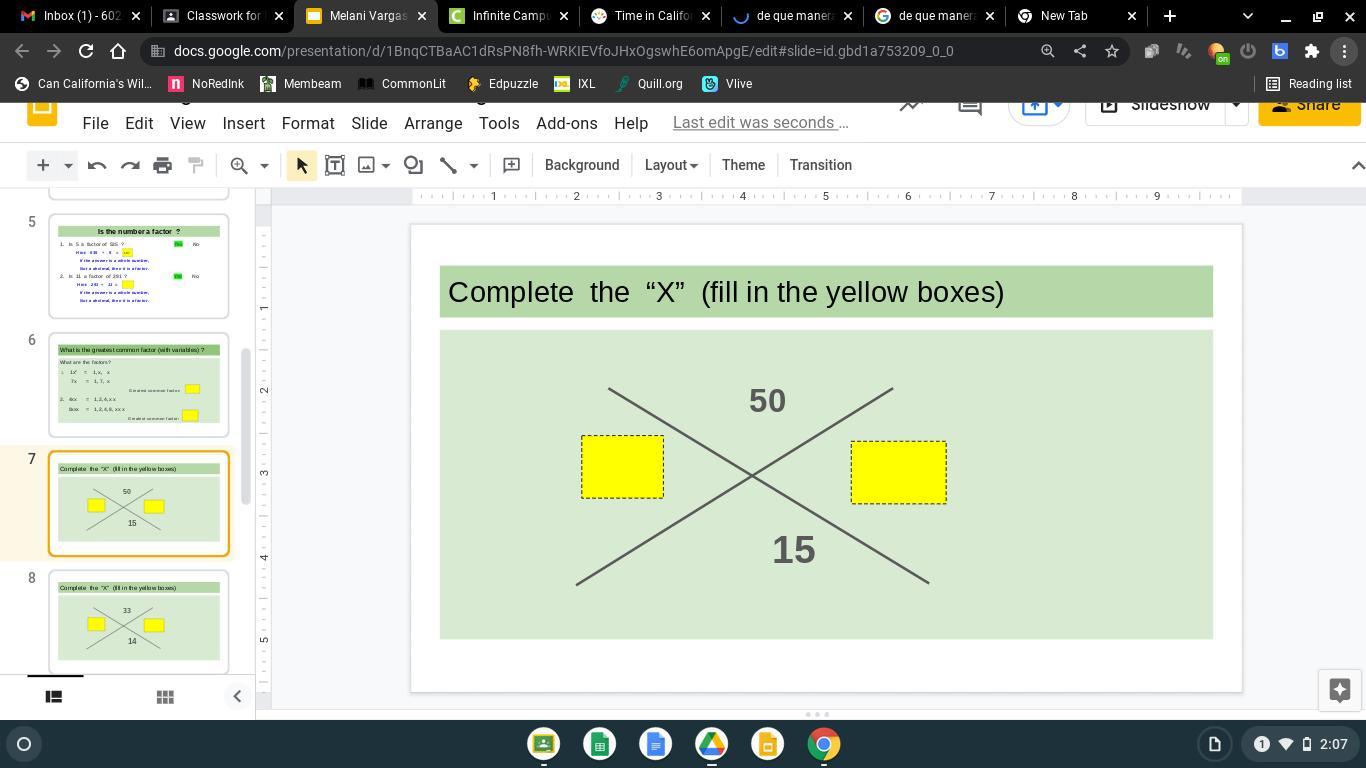Click the ChromeOS launcher circle
The height and width of the screenshot is (768, 1366).
pos(24,744)
